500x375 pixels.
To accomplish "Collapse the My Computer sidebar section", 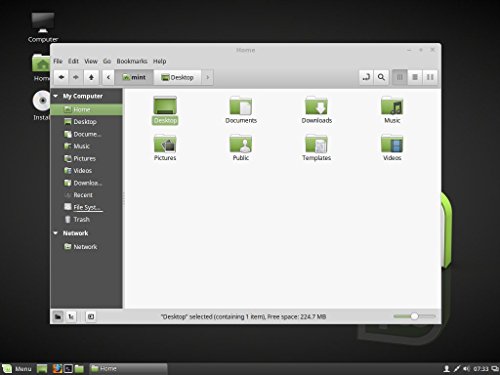I will click(x=56, y=96).
